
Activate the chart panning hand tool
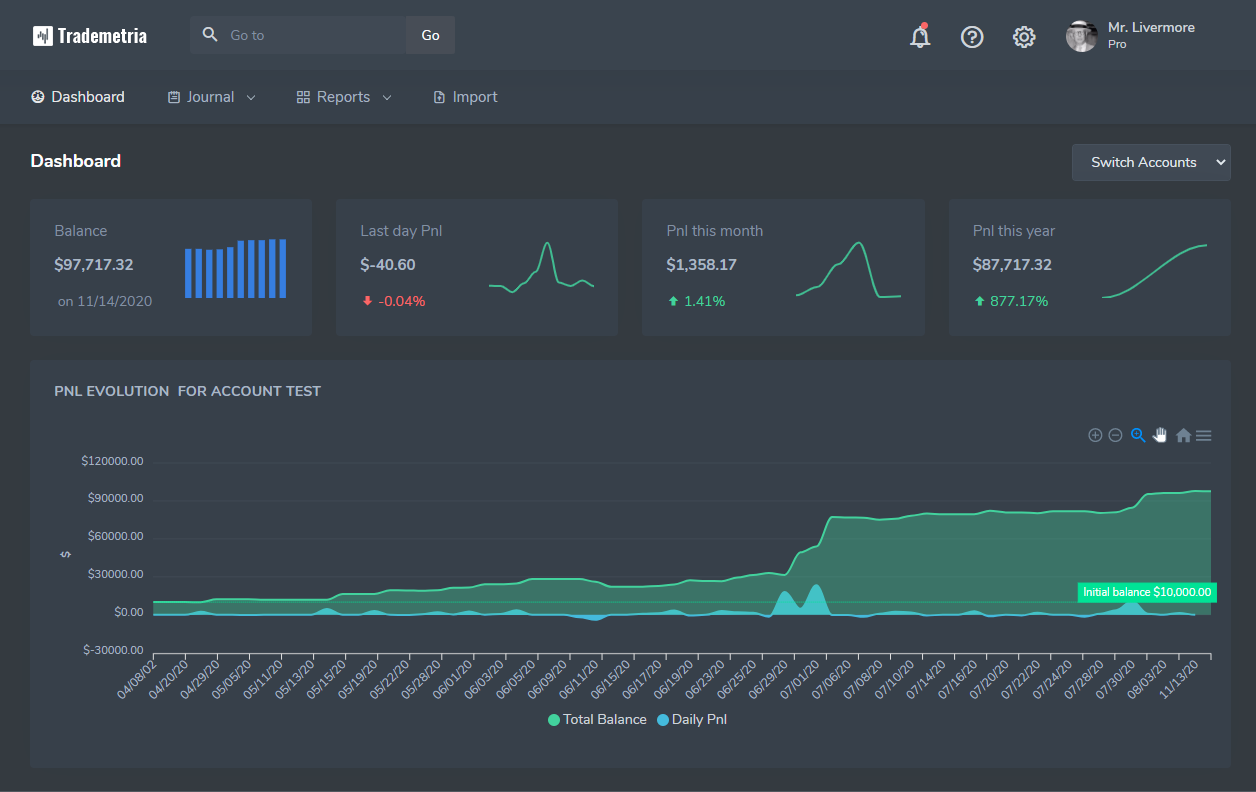1160,435
